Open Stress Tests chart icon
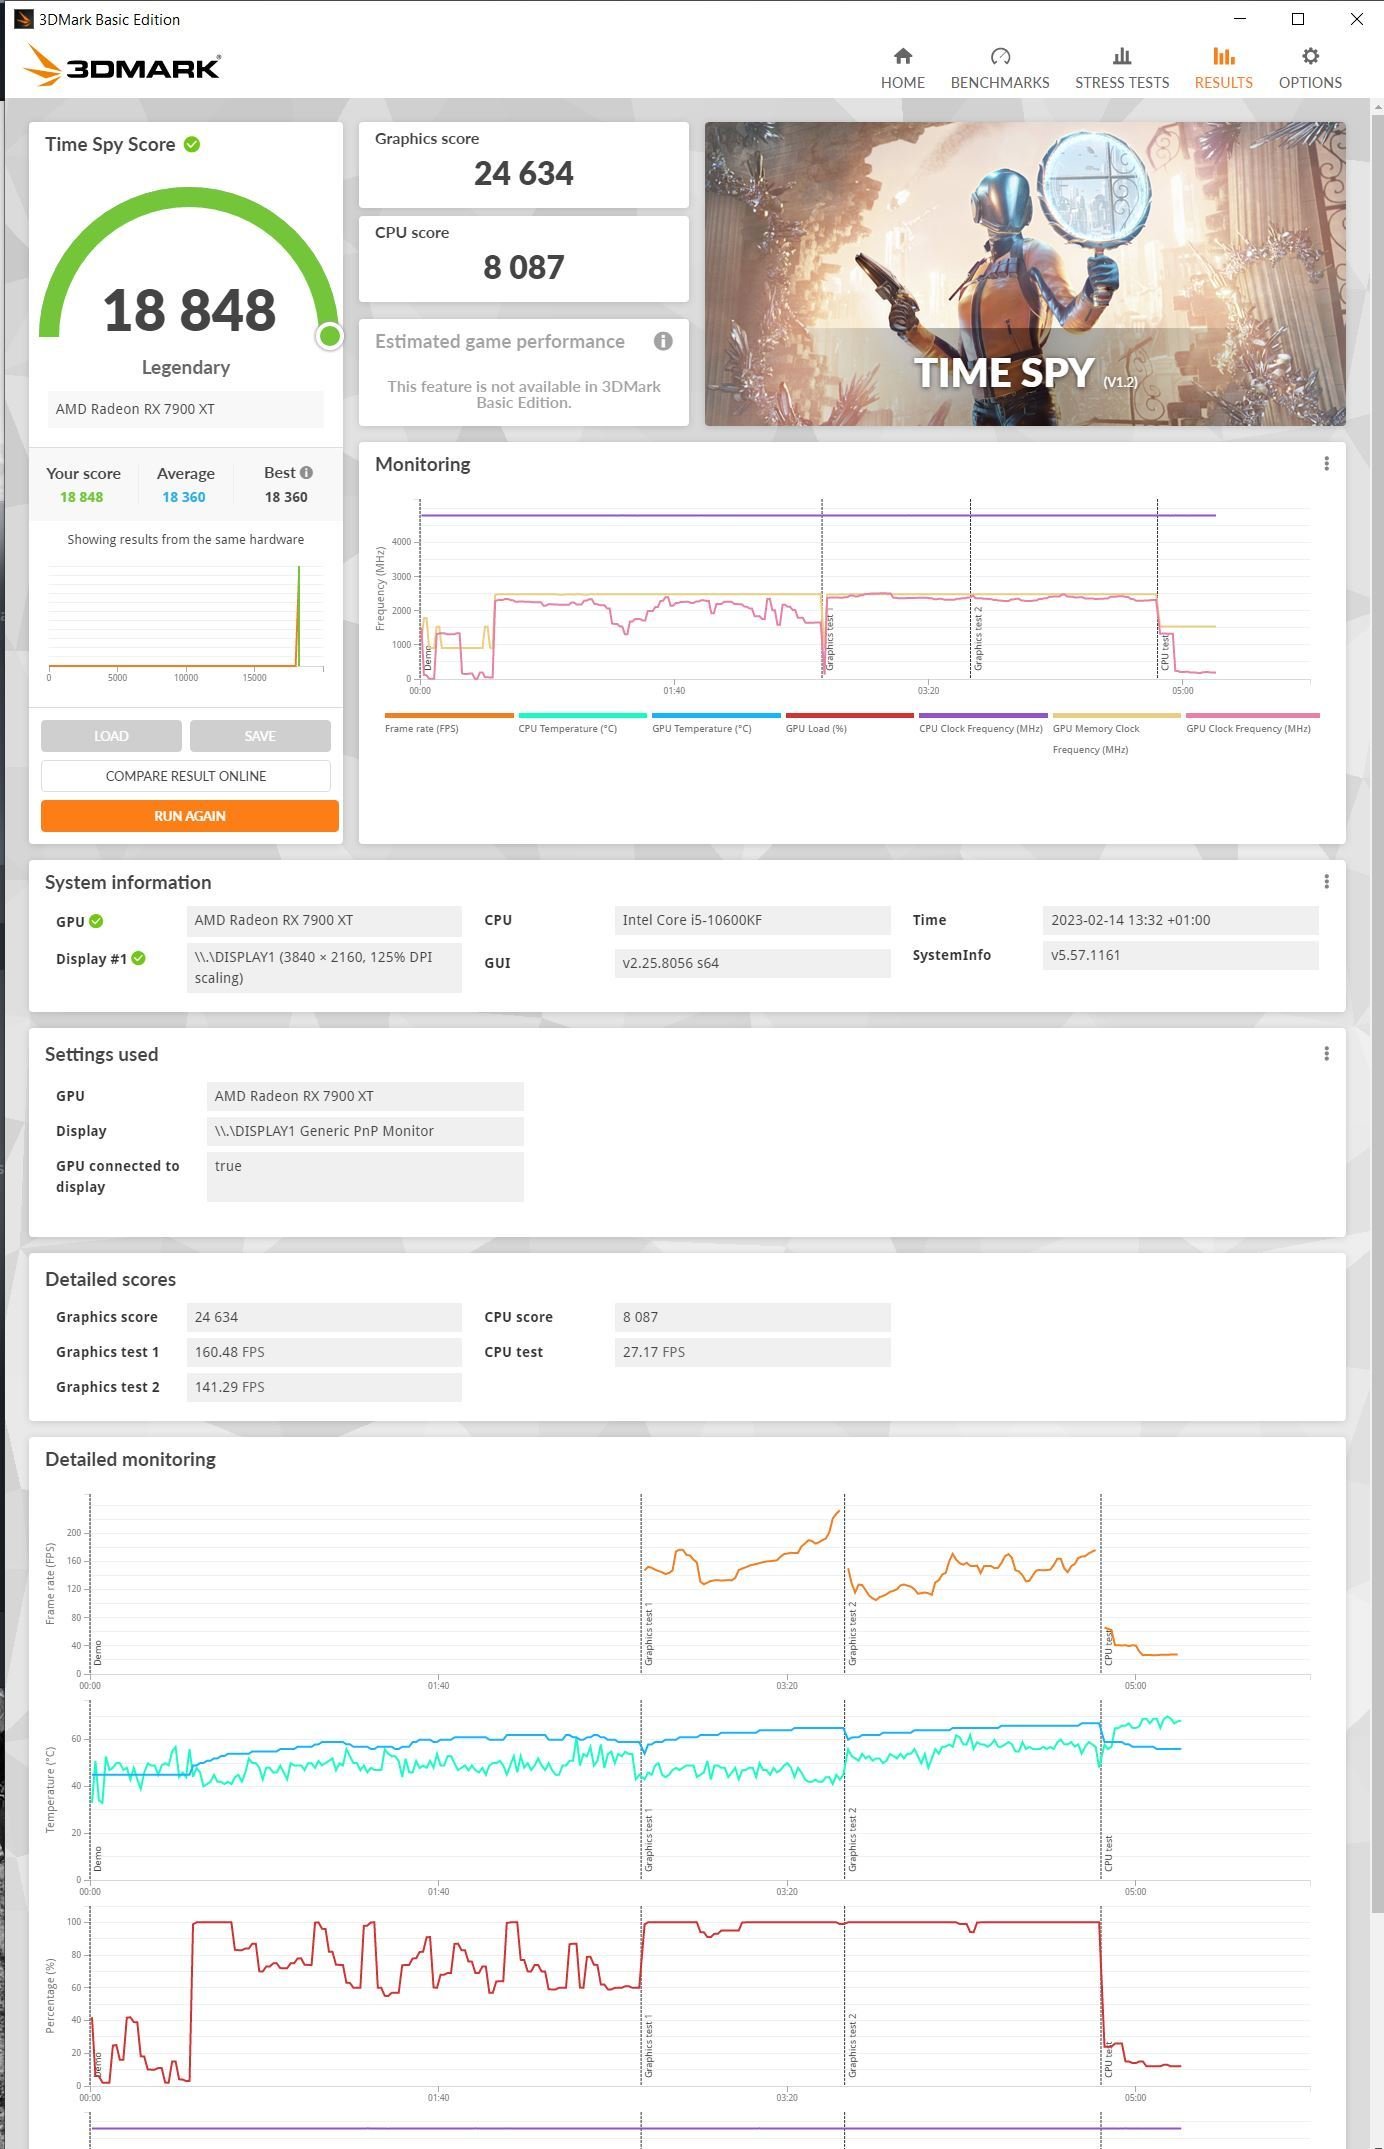The width and height of the screenshot is (1384, 2149). point(1121,57)
